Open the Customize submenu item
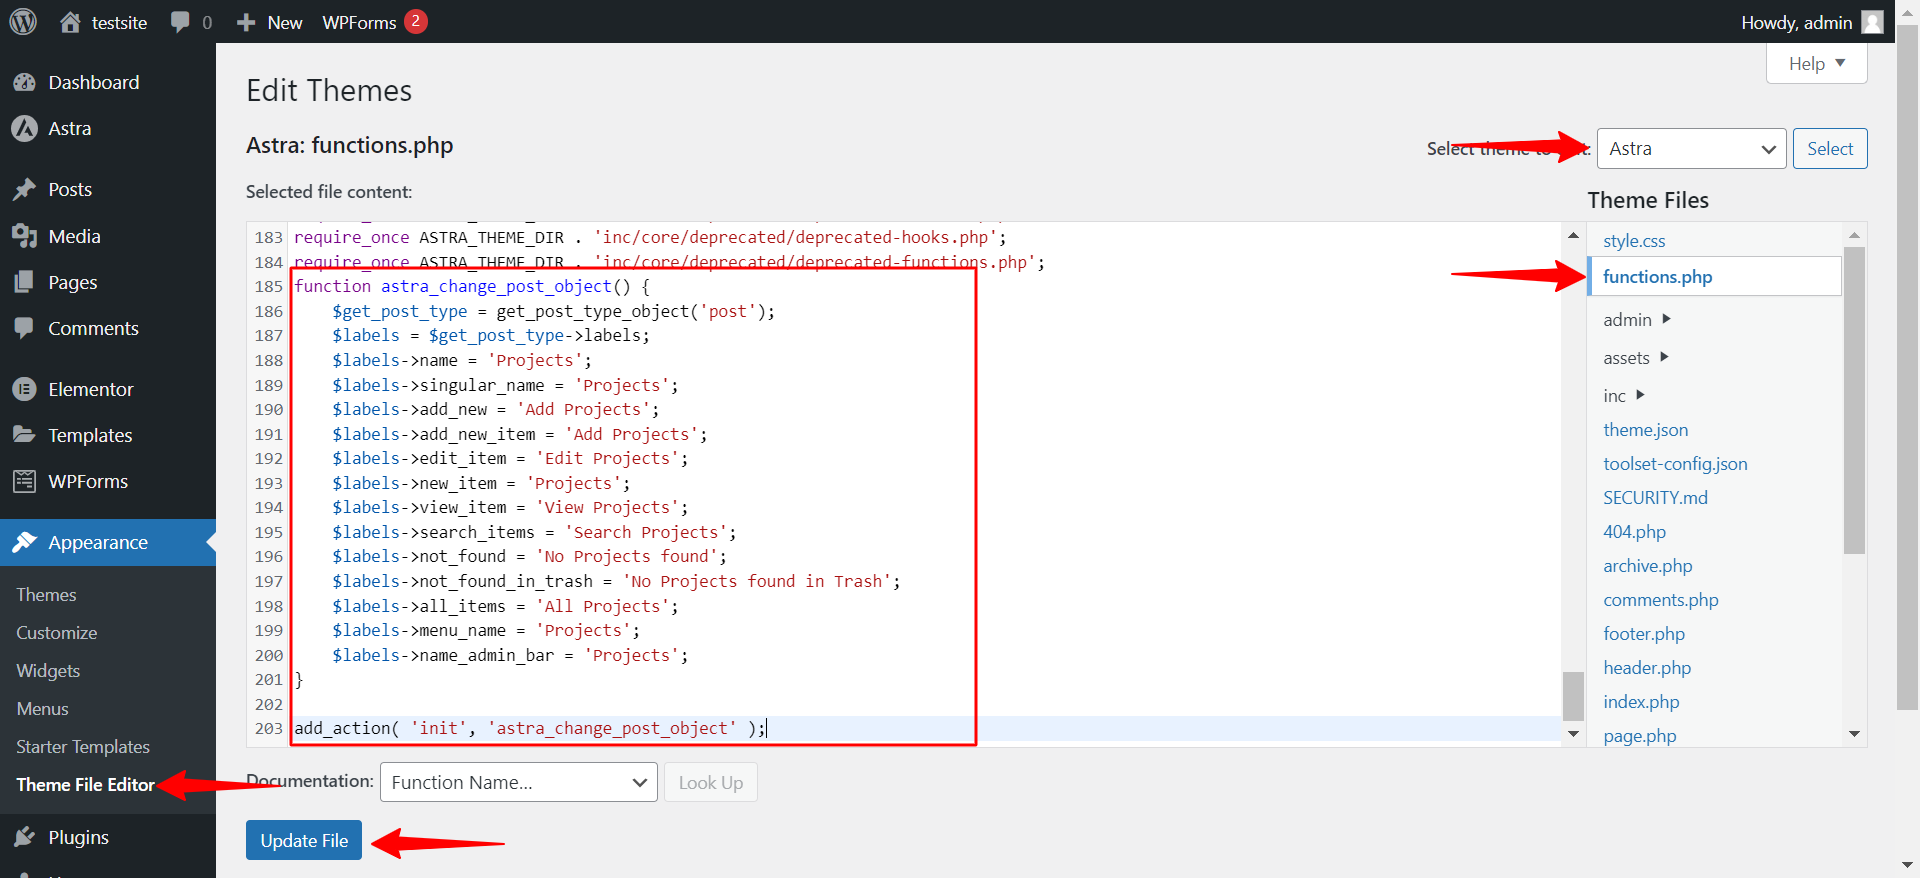This screenshot has height=878, width=1920. (57, 633)
